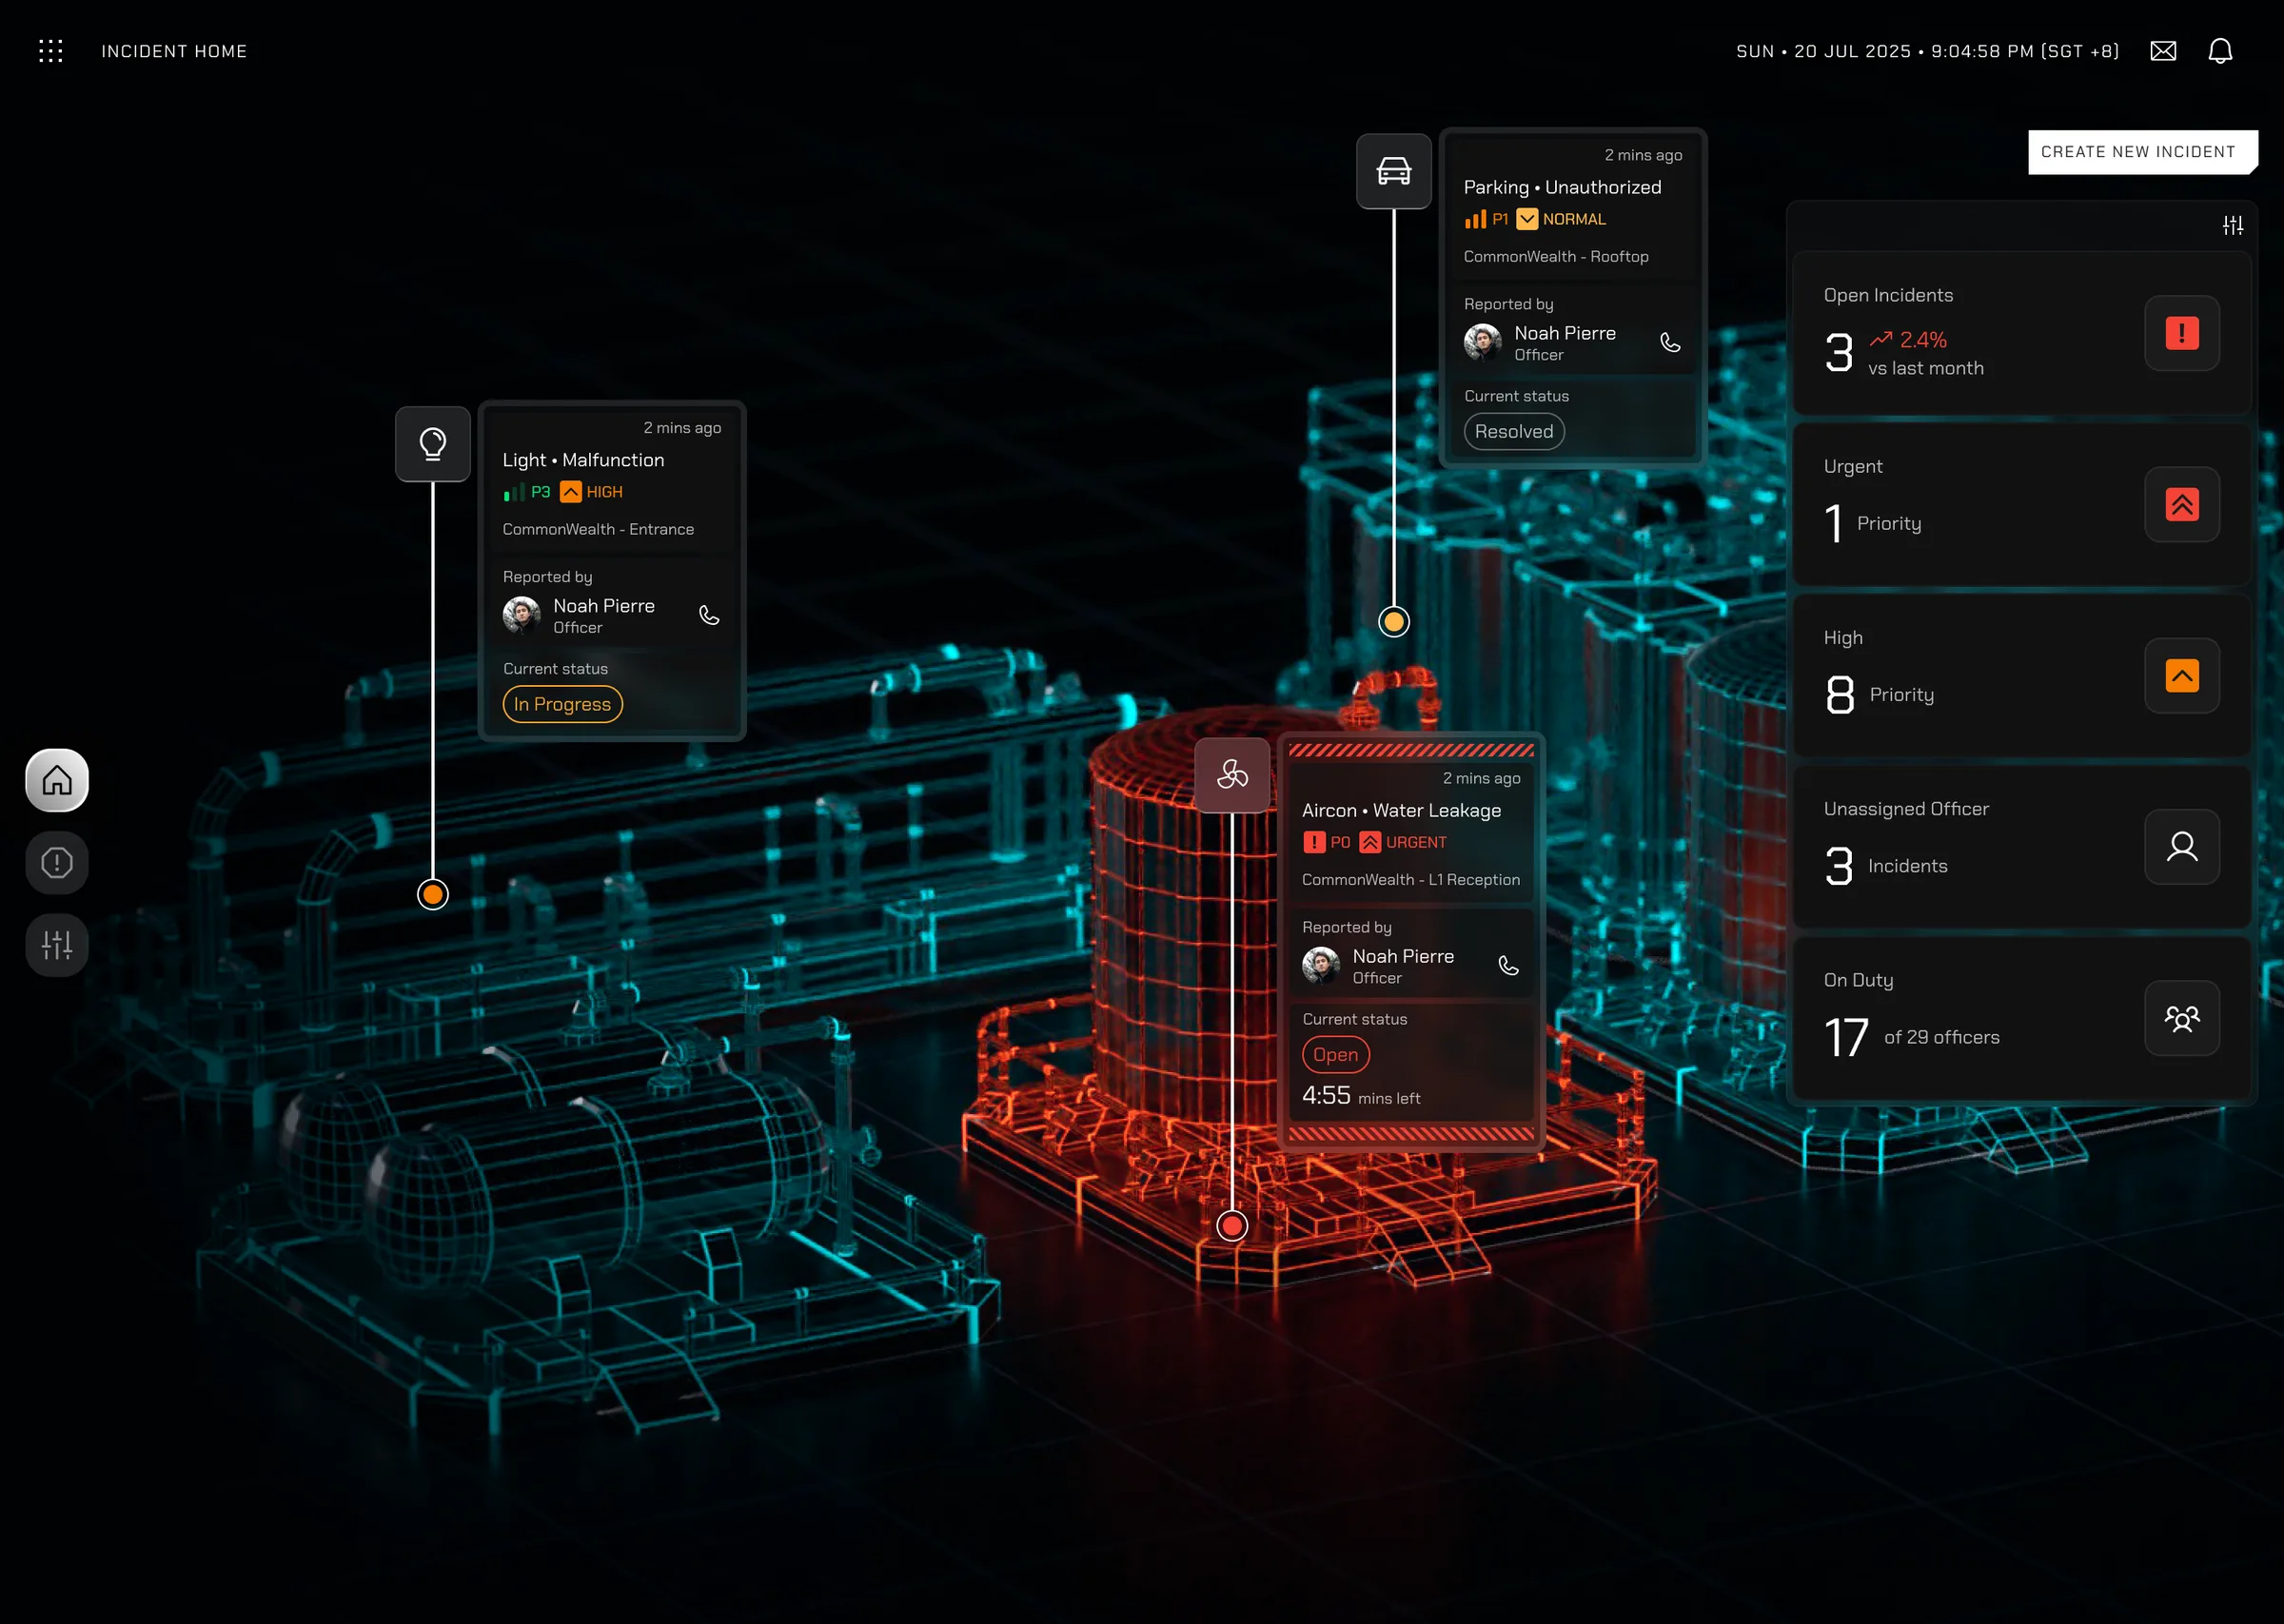Click the P3 severity badge
This screenshot has height=1624, width=2284.
pos(527,492)
